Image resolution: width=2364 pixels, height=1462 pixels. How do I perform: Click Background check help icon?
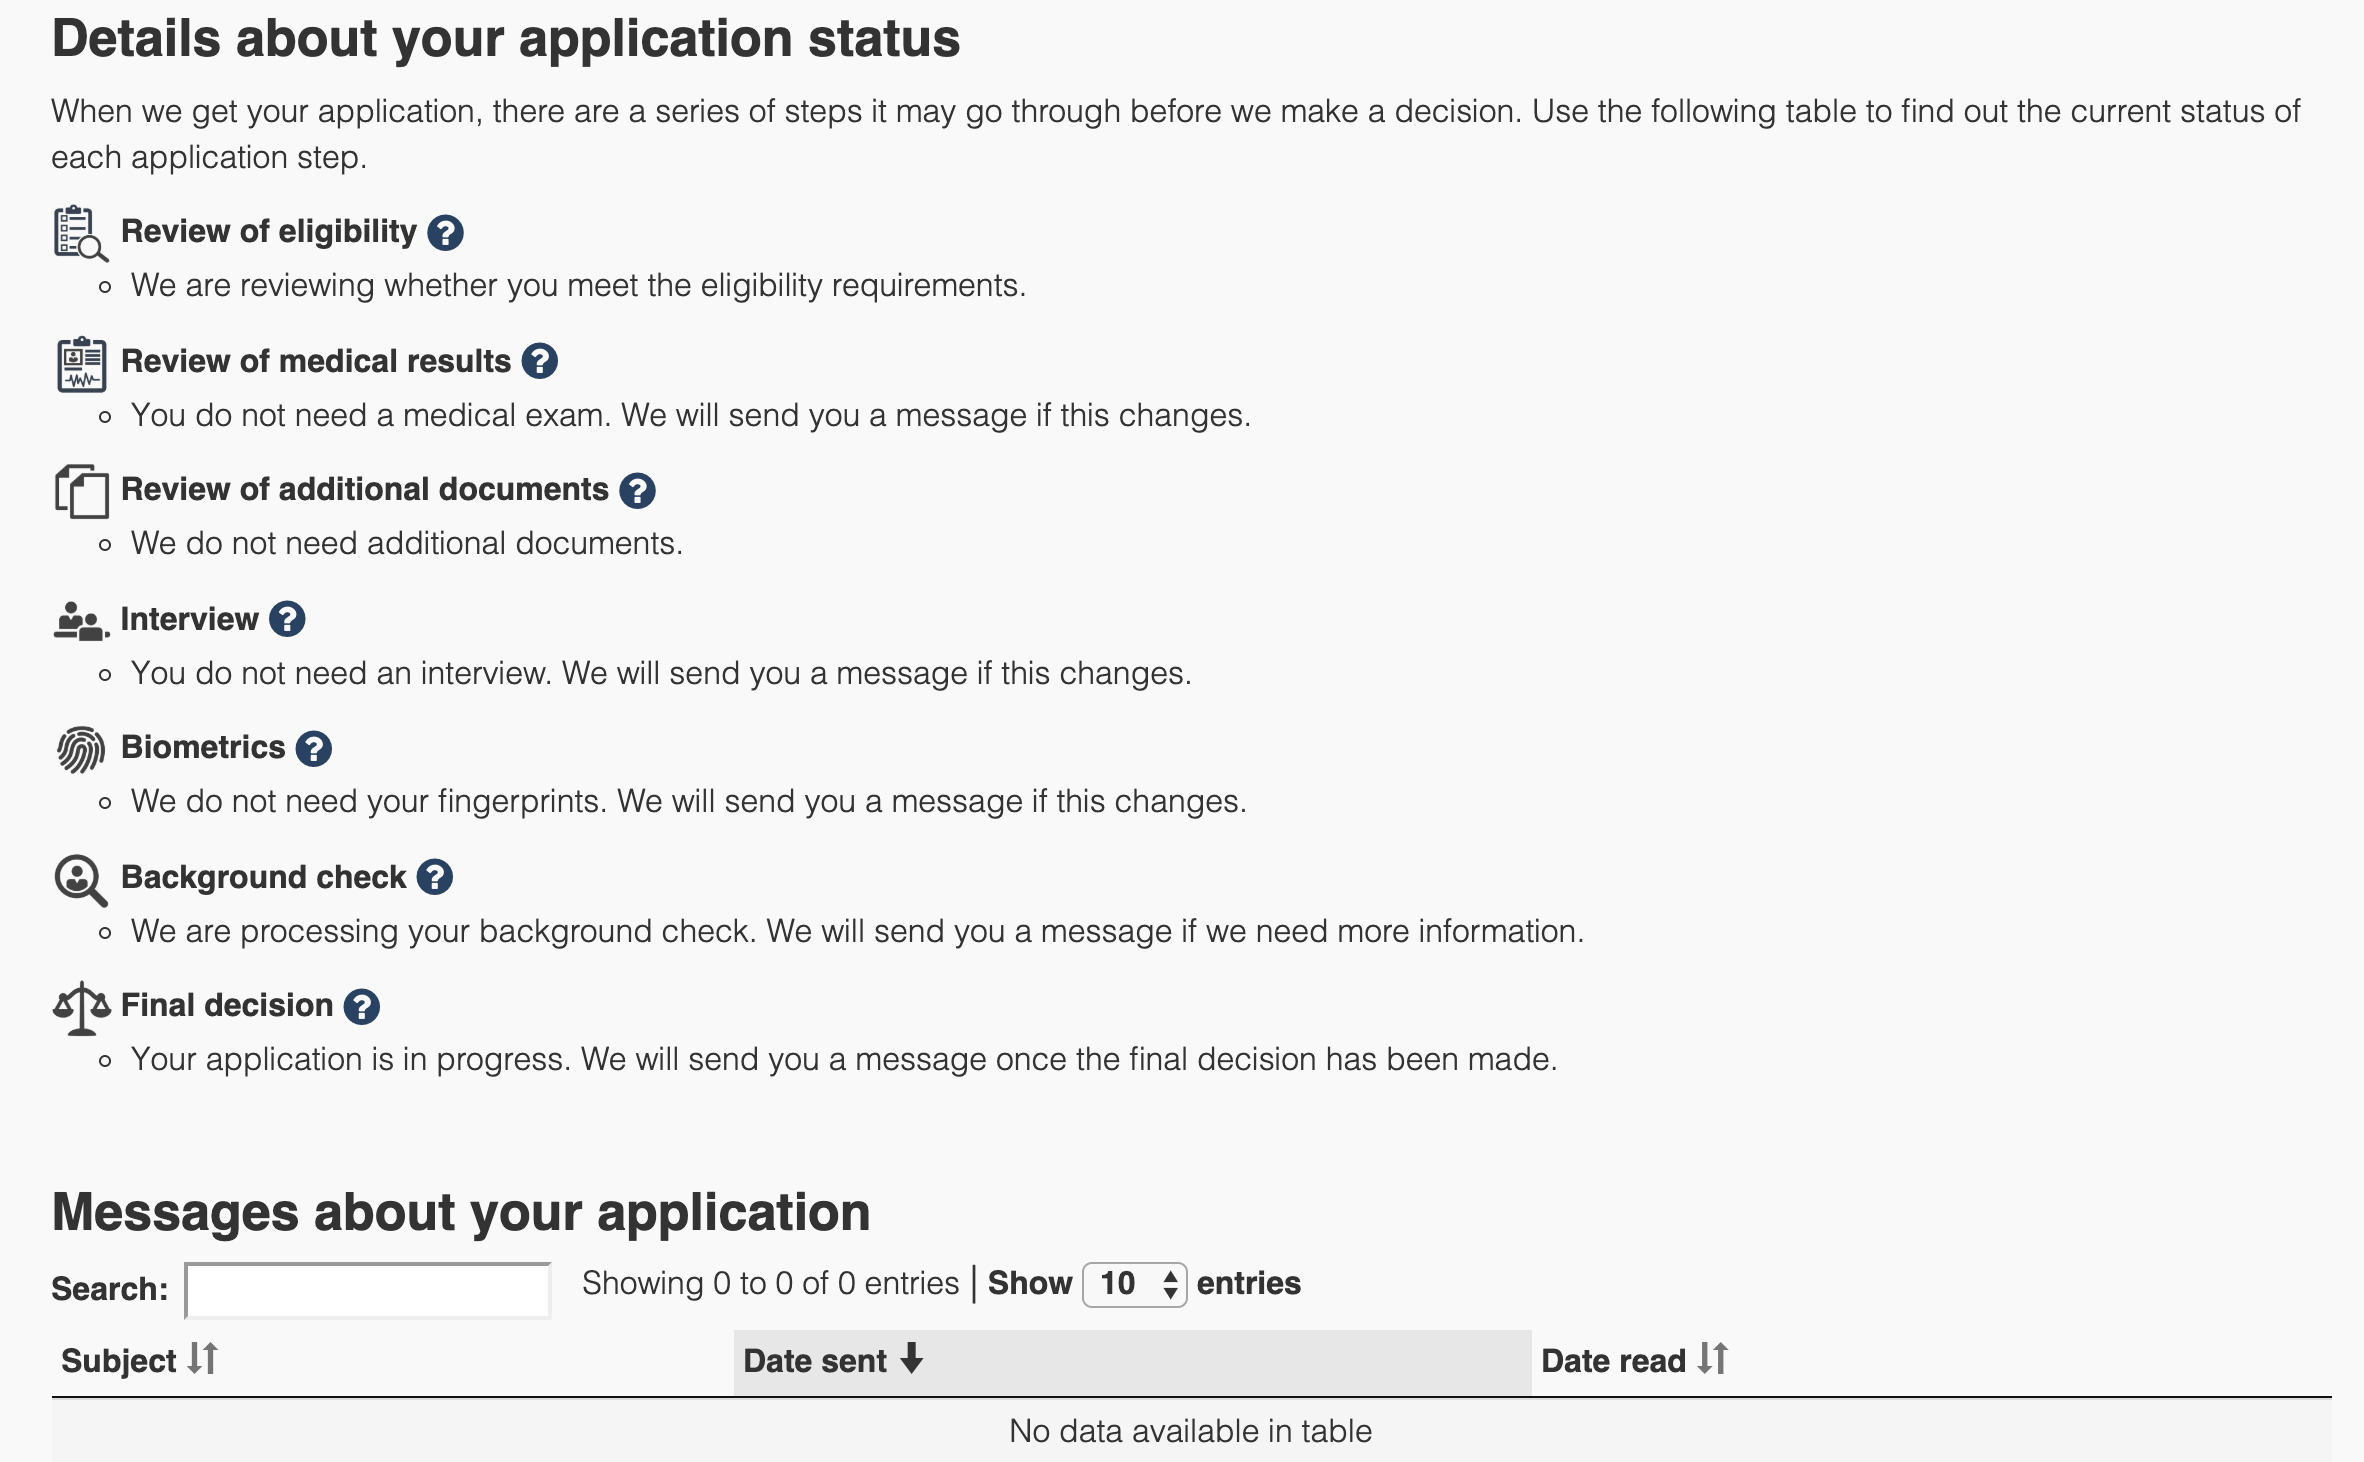coord(434,877)
